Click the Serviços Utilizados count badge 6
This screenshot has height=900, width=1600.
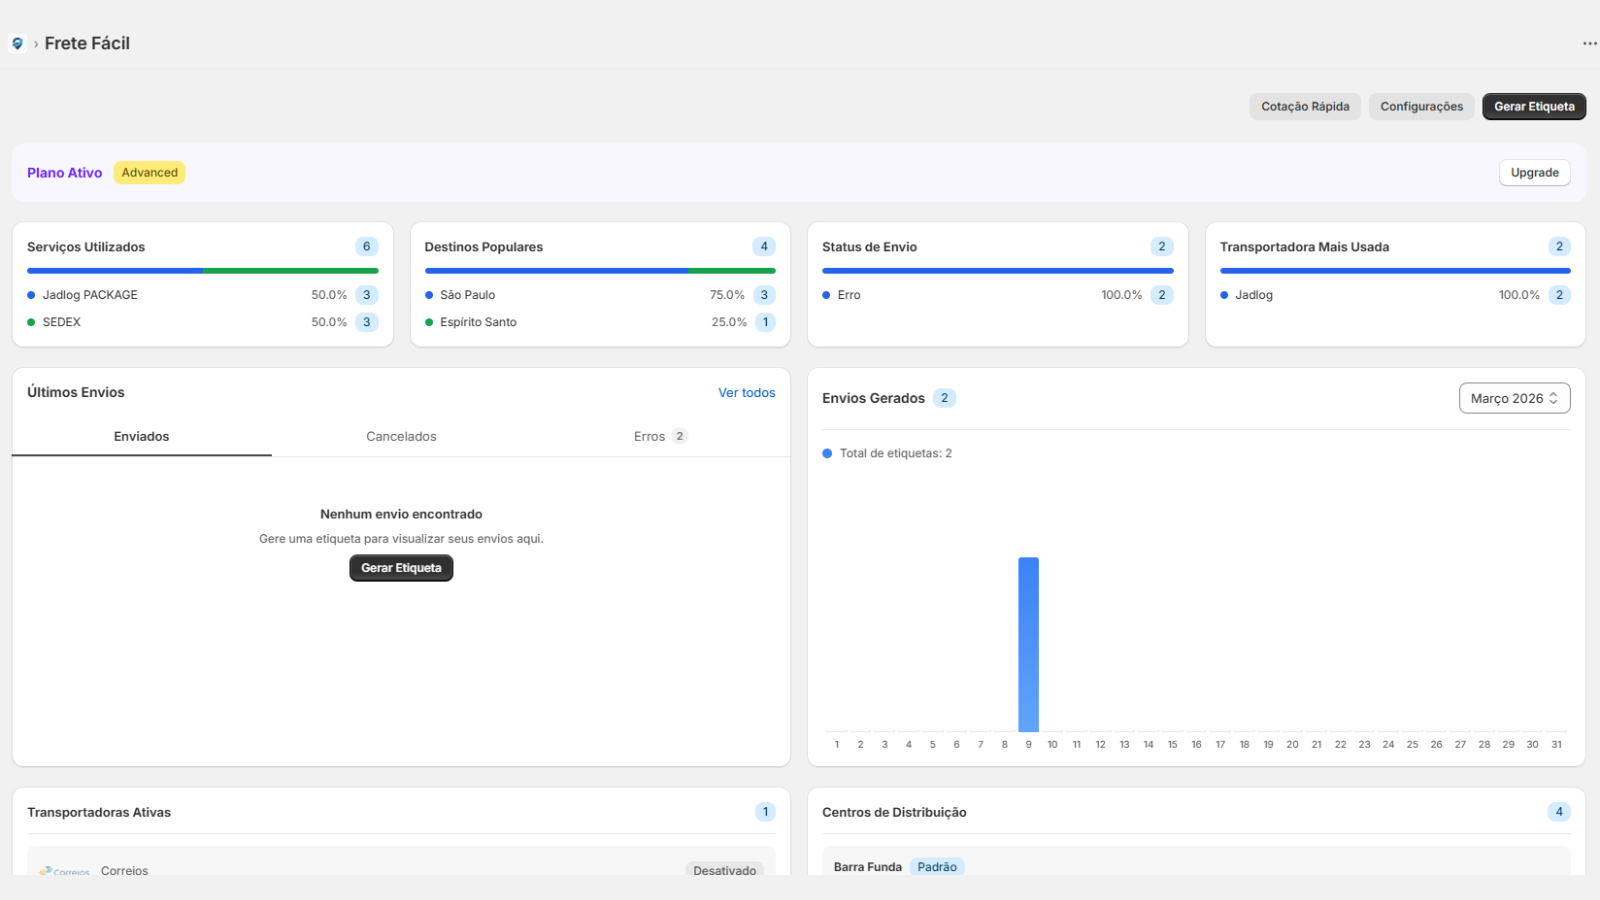(x=366, y=246)
